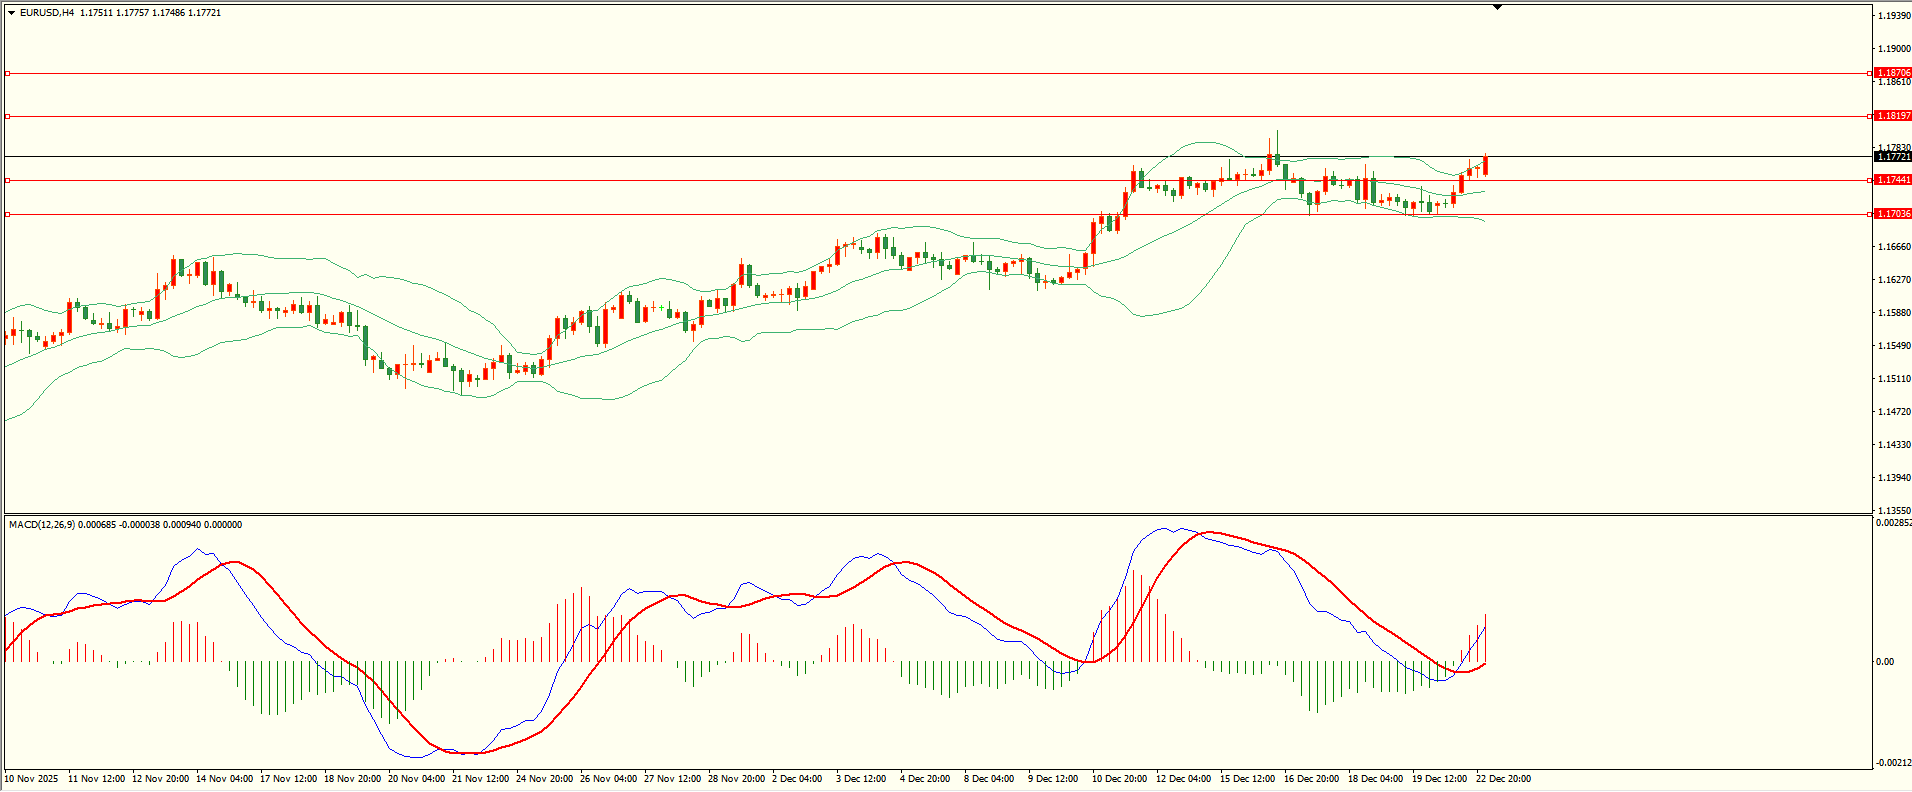1912x792 pixels.
Task: Select left anchor square of 1.17441 line
Action: coord(8,180)
